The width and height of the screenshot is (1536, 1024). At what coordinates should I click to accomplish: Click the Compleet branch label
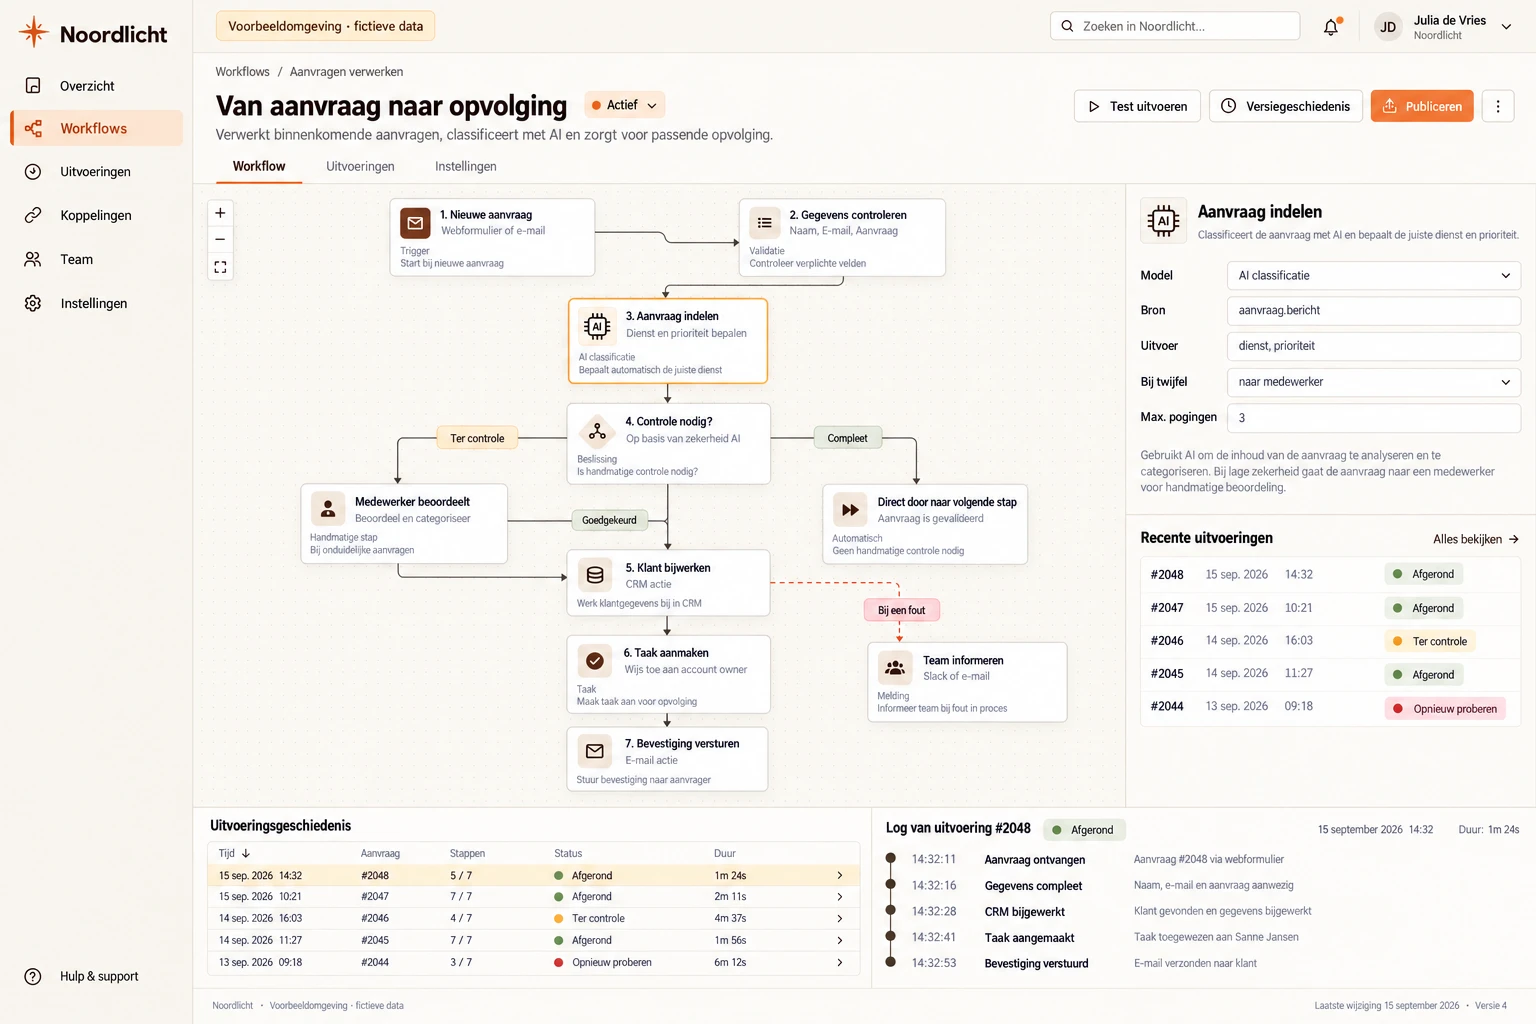(x=847, y=438)
